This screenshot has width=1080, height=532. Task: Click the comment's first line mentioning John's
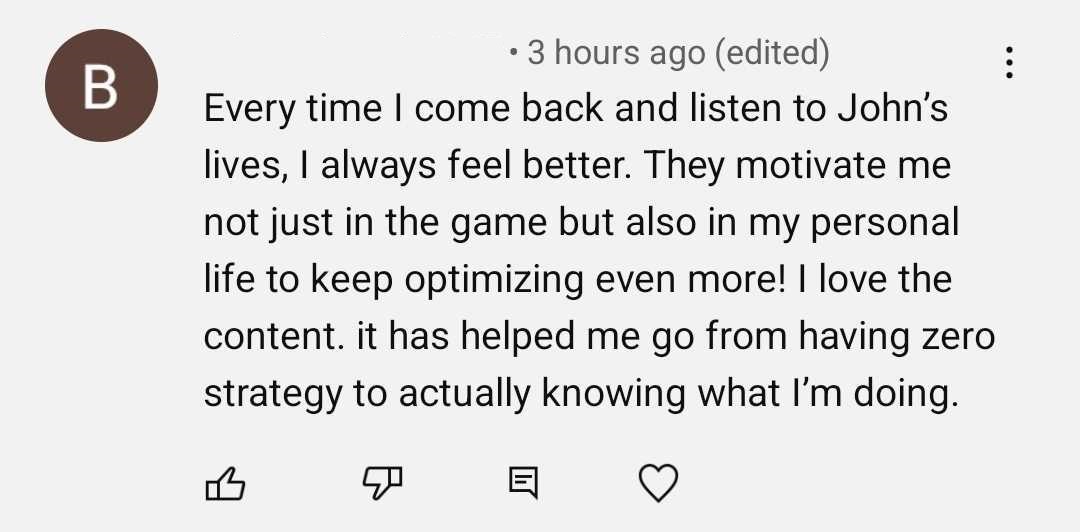point(575,109)
